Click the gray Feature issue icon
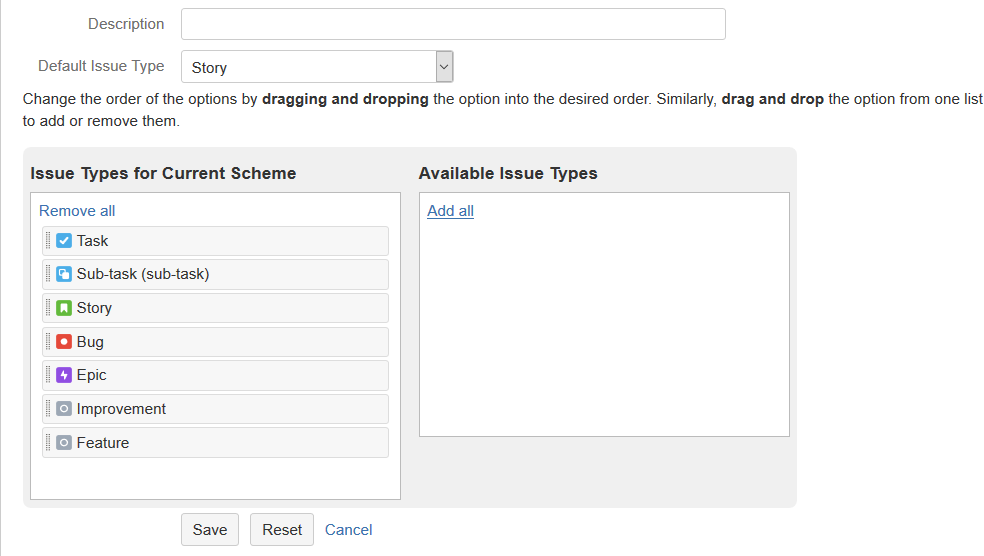 pos(64,443)
